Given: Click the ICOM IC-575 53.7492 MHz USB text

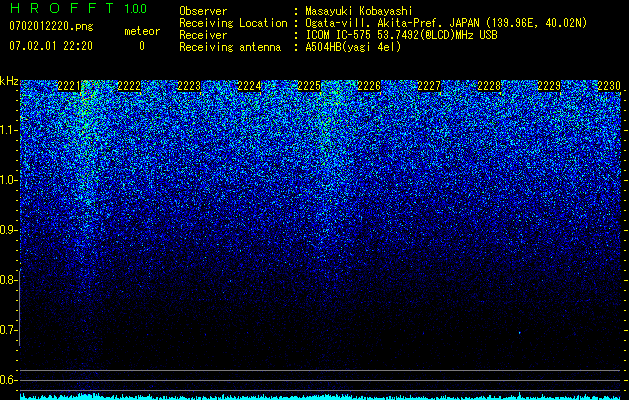Looking at the screenshot, I should tap(401, 35).
